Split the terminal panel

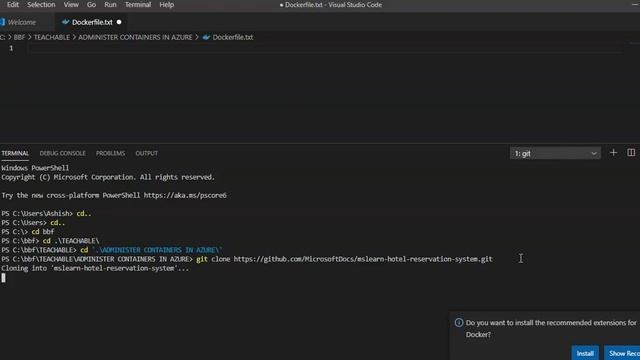[631, 153]
